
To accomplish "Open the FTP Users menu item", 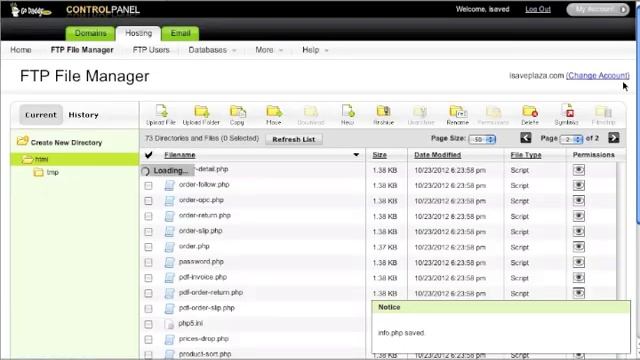I will click(151, 50).
